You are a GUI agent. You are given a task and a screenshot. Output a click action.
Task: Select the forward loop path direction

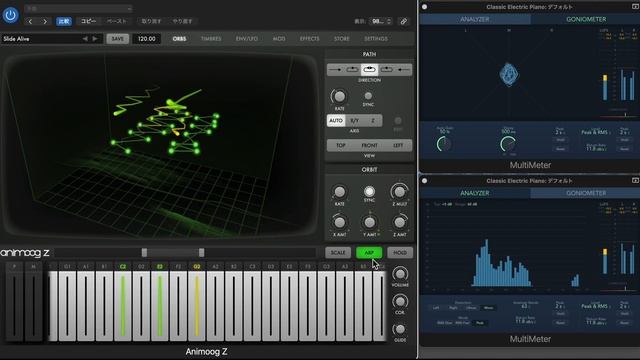click(352, 70)
